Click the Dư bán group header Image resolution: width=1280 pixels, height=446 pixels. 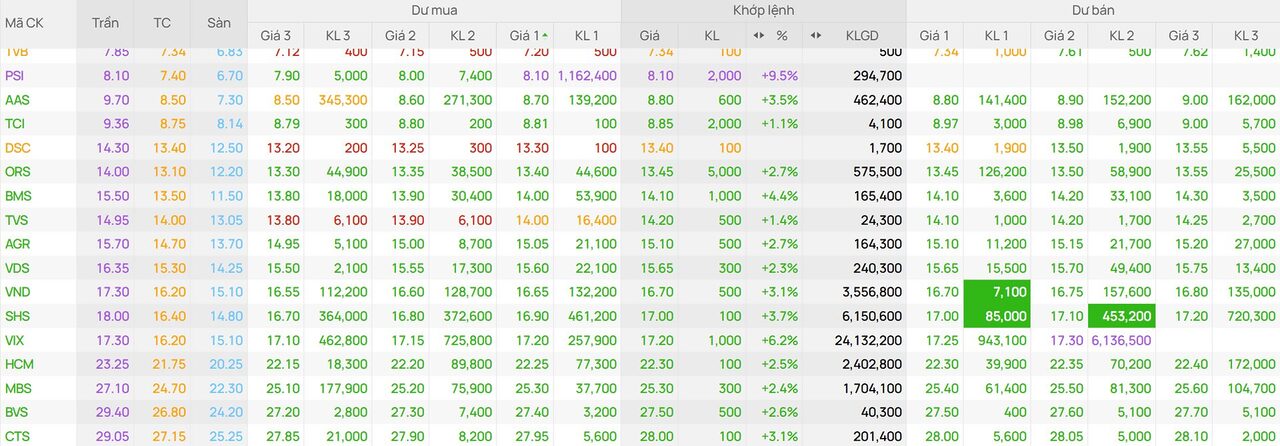(1092, 10)
